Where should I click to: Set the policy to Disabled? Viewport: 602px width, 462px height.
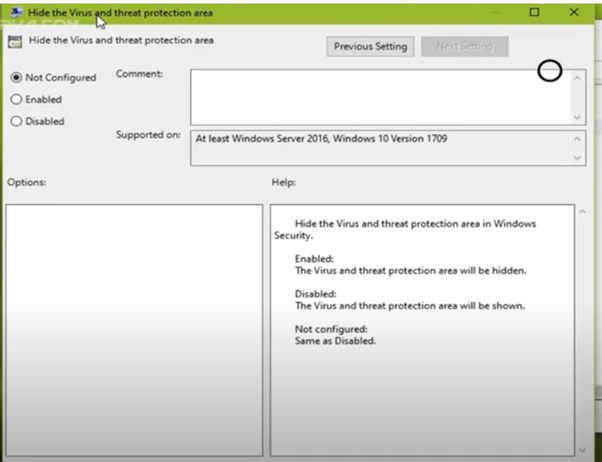pyautogui.click(x=16, y=122)
